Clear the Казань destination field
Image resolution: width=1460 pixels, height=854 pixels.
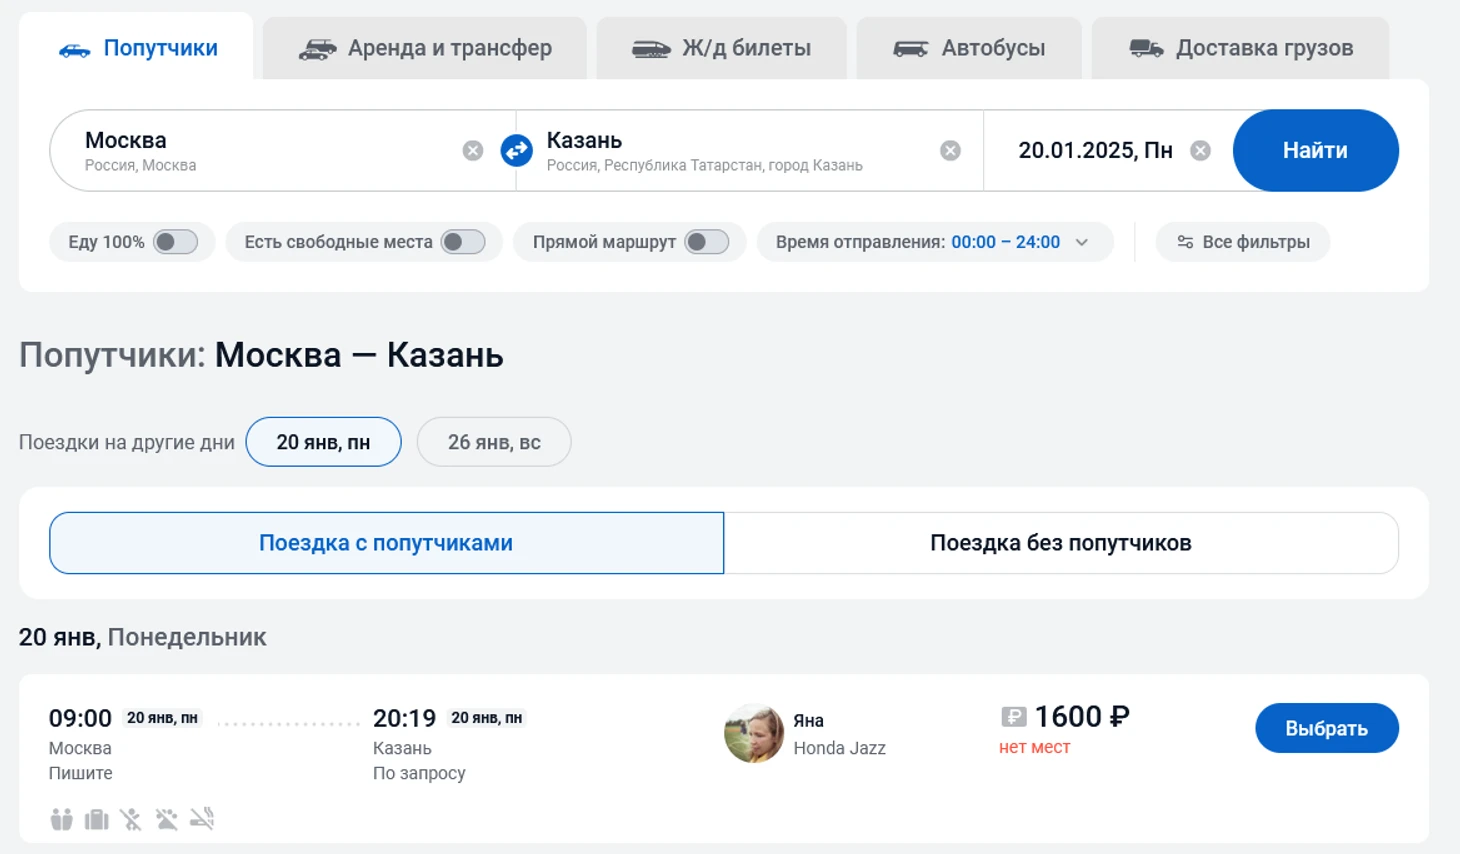(950, 150)
